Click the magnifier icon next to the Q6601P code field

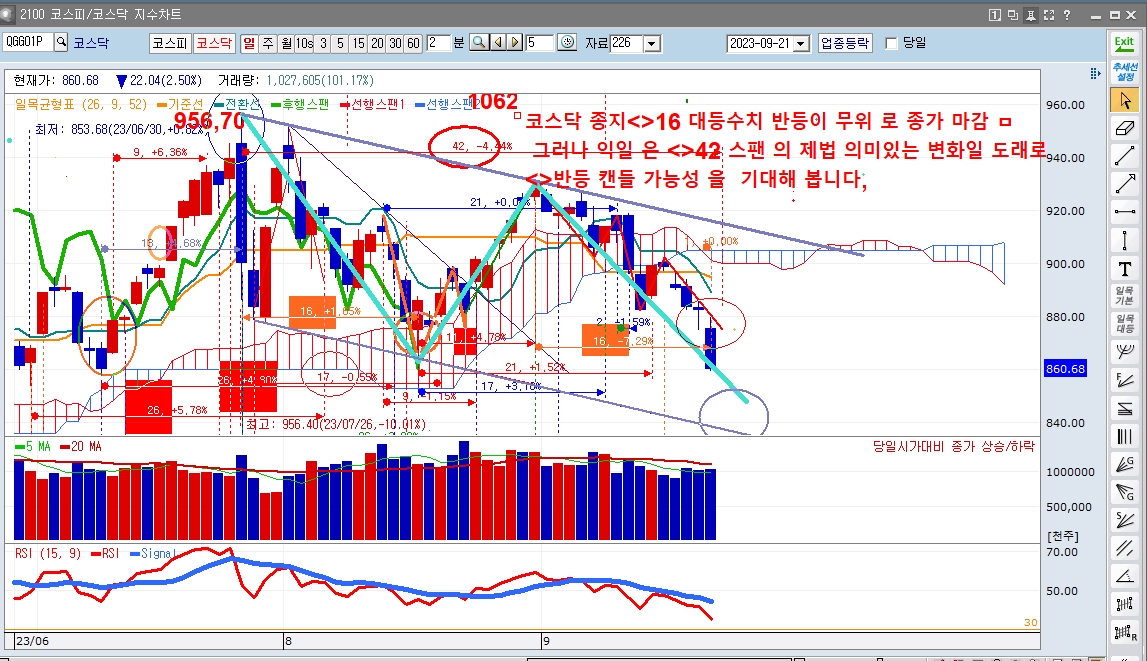click(61, 40)
